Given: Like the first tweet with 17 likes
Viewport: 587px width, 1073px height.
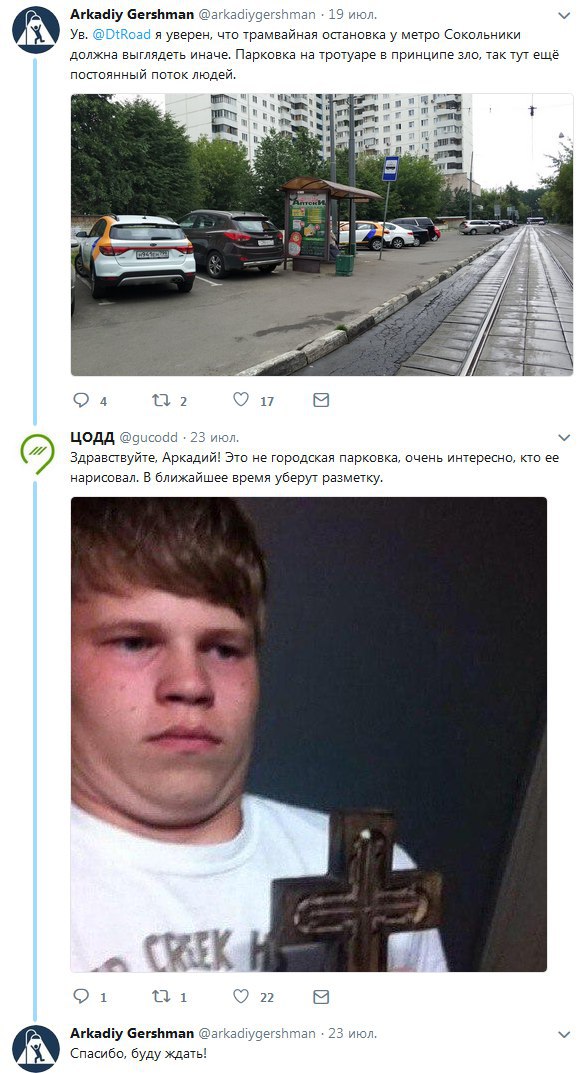Looking at the screenshot, I should 241,400.
